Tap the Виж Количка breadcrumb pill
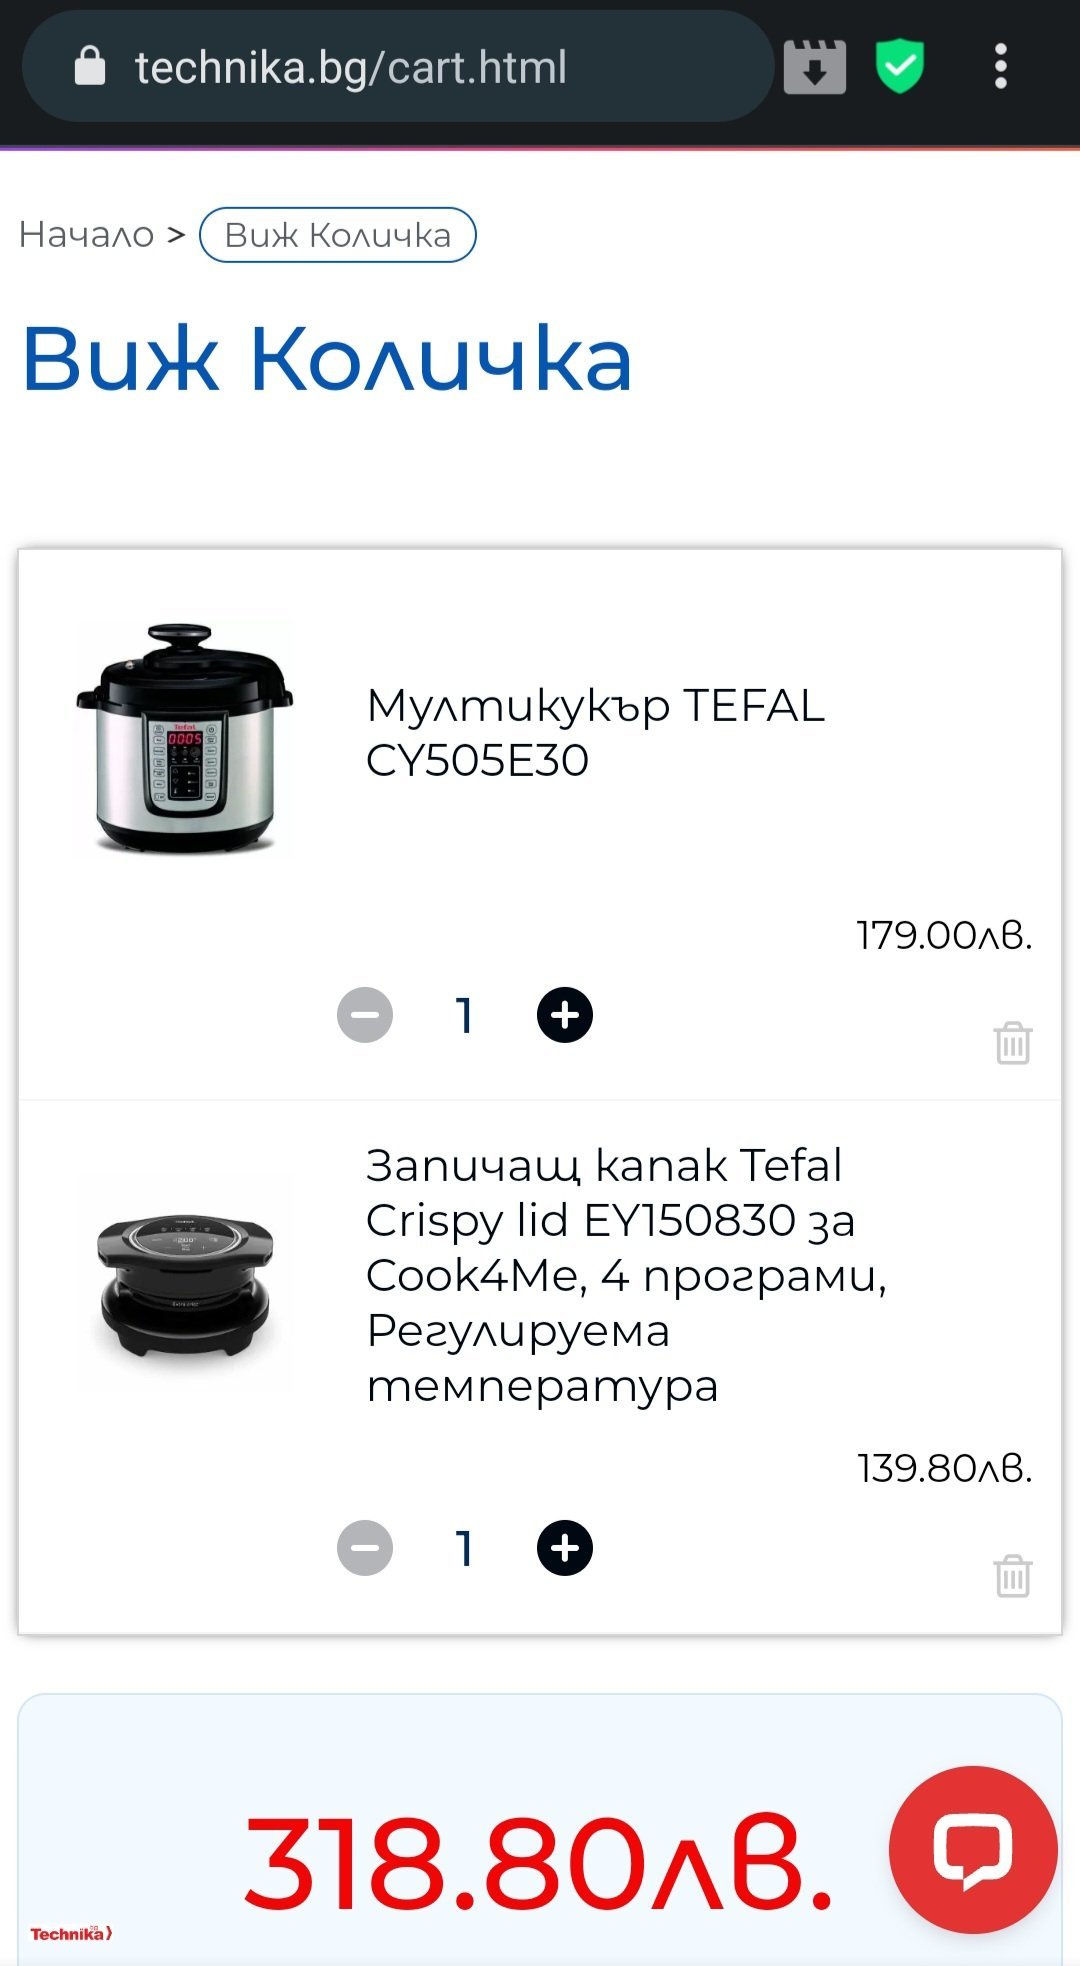1080x1966 pixels. pyautogui.click(x=338, y=235)
